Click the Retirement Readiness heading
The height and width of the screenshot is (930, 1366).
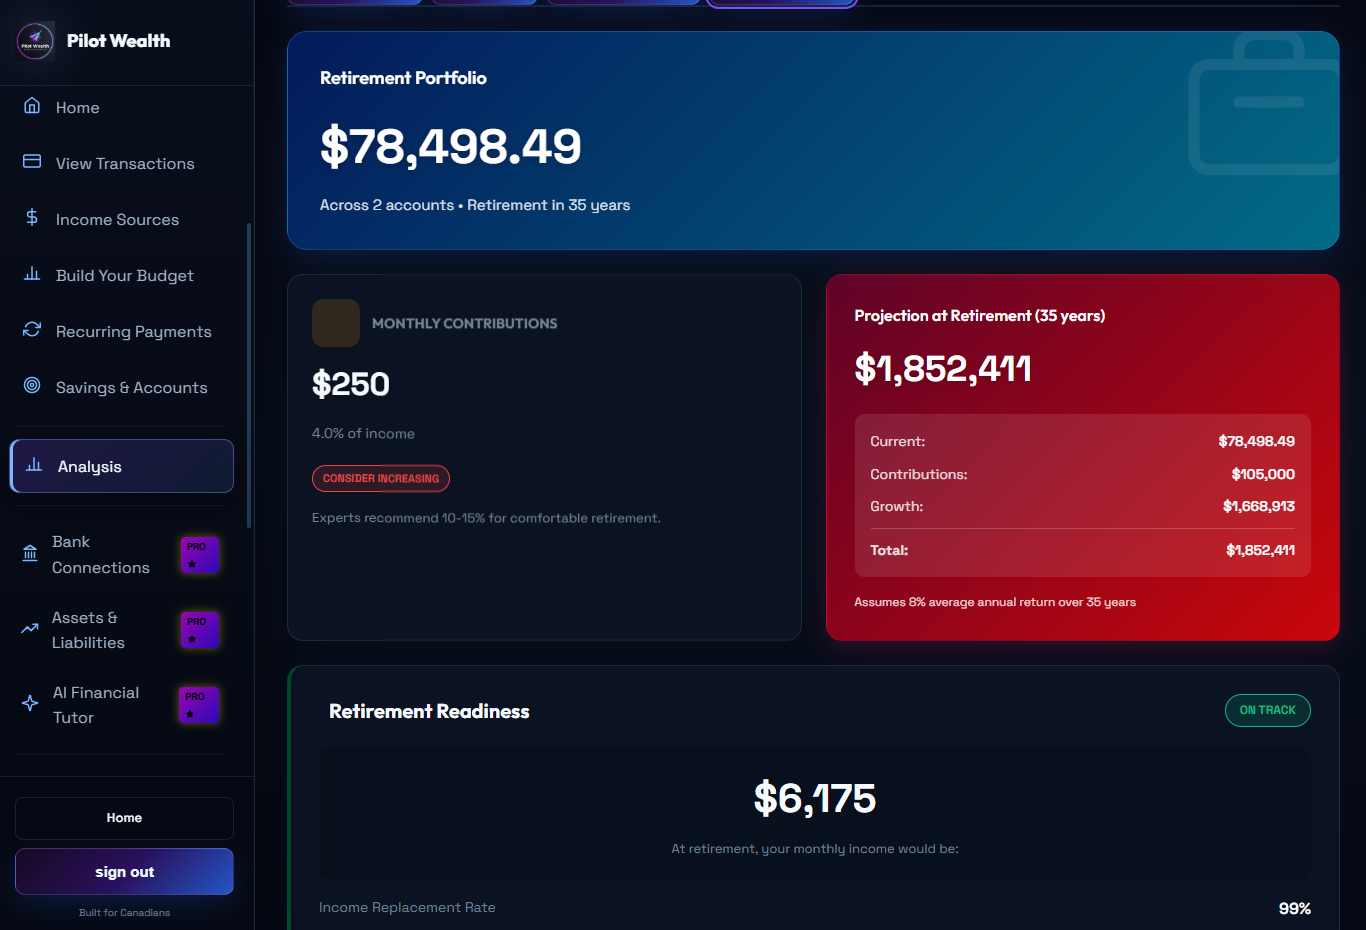[x=429, y=711]
